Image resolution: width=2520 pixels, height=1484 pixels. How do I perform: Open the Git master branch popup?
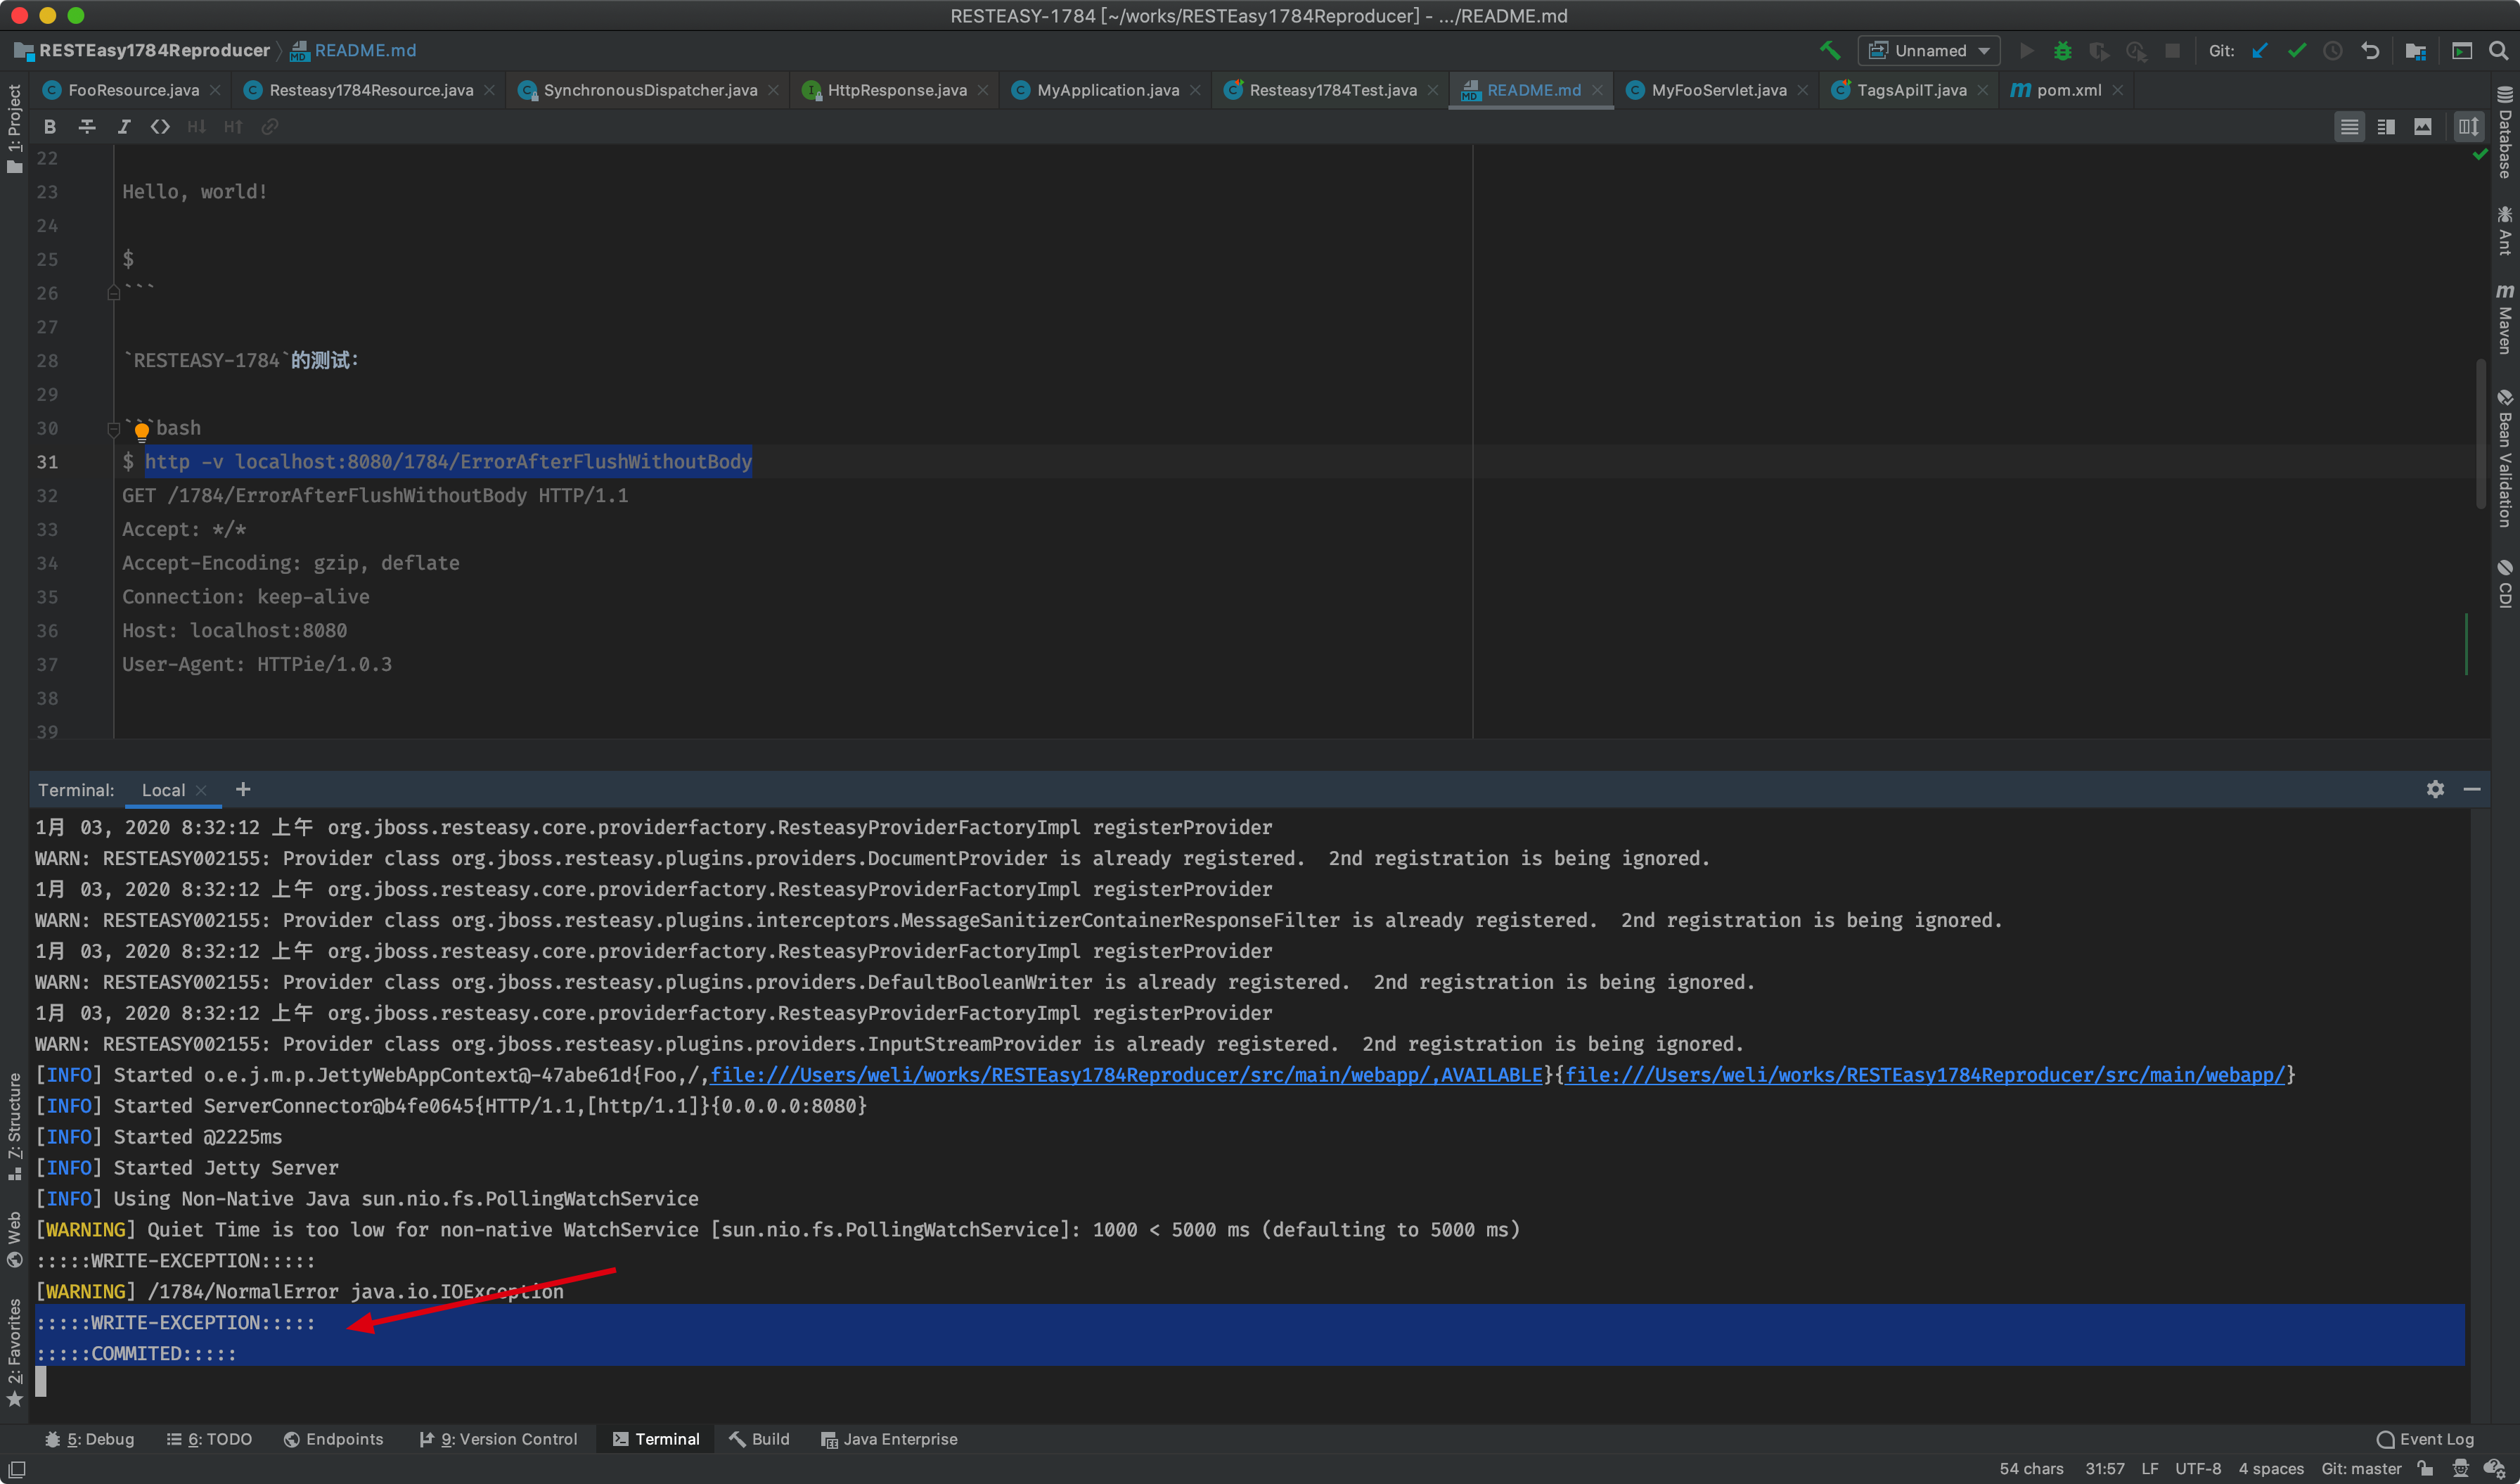(2360, 1468)
